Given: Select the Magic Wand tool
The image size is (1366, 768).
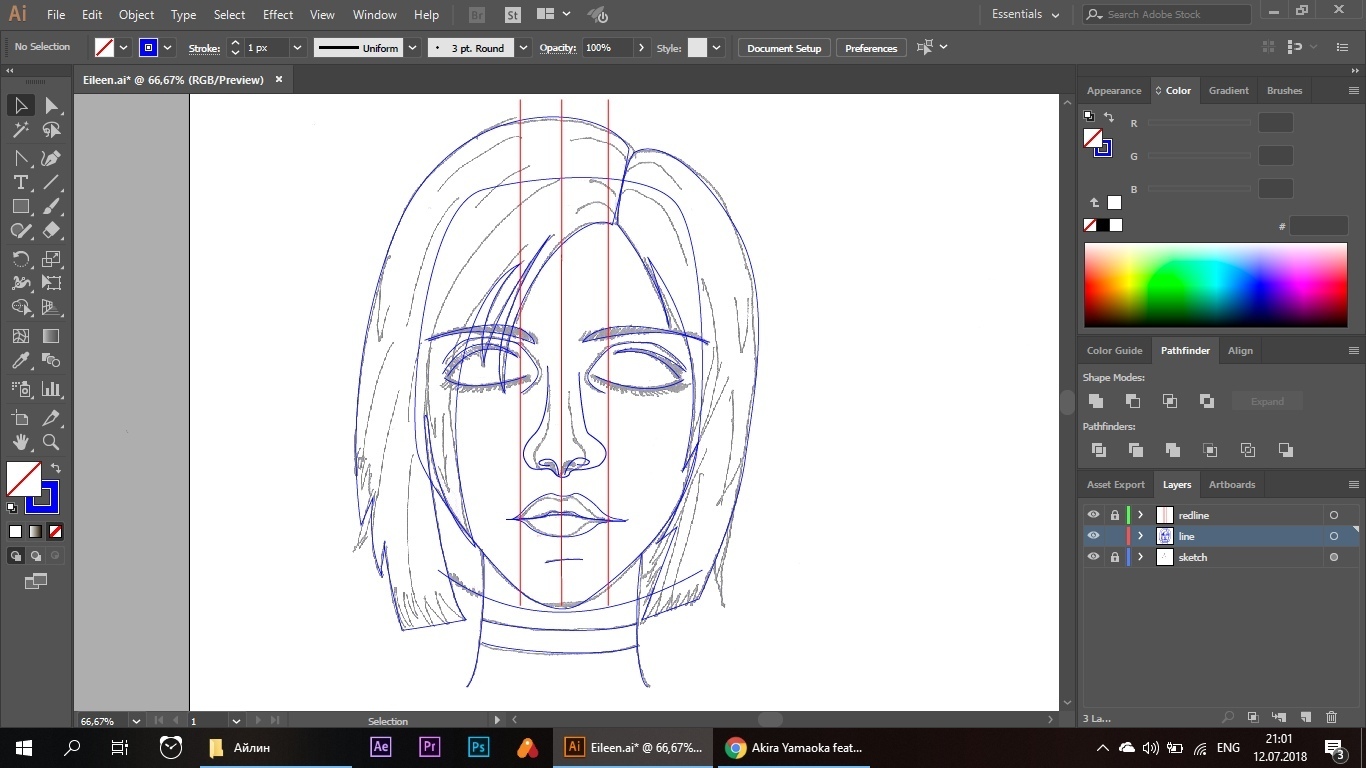Looking at the screenshot, I should point(20,130).
